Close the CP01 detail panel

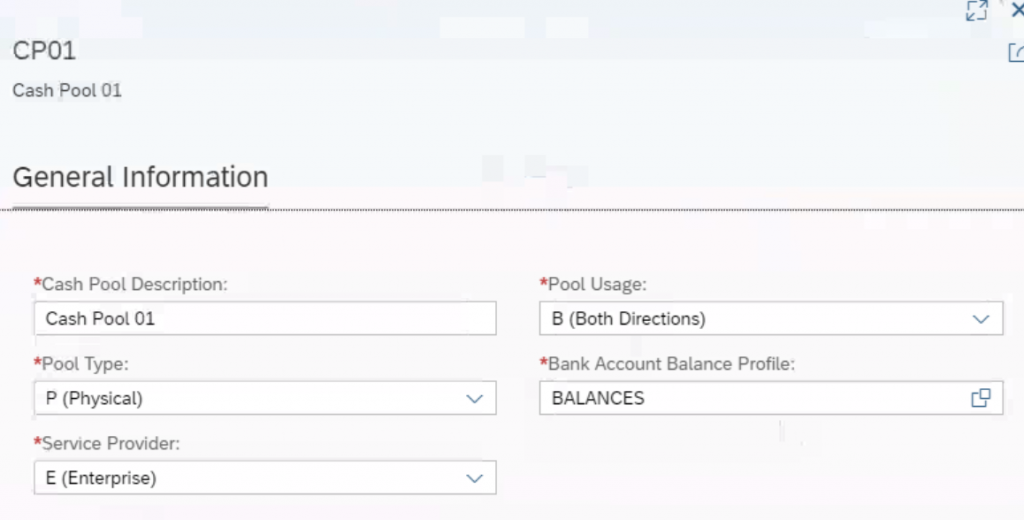pos(1017,10)
